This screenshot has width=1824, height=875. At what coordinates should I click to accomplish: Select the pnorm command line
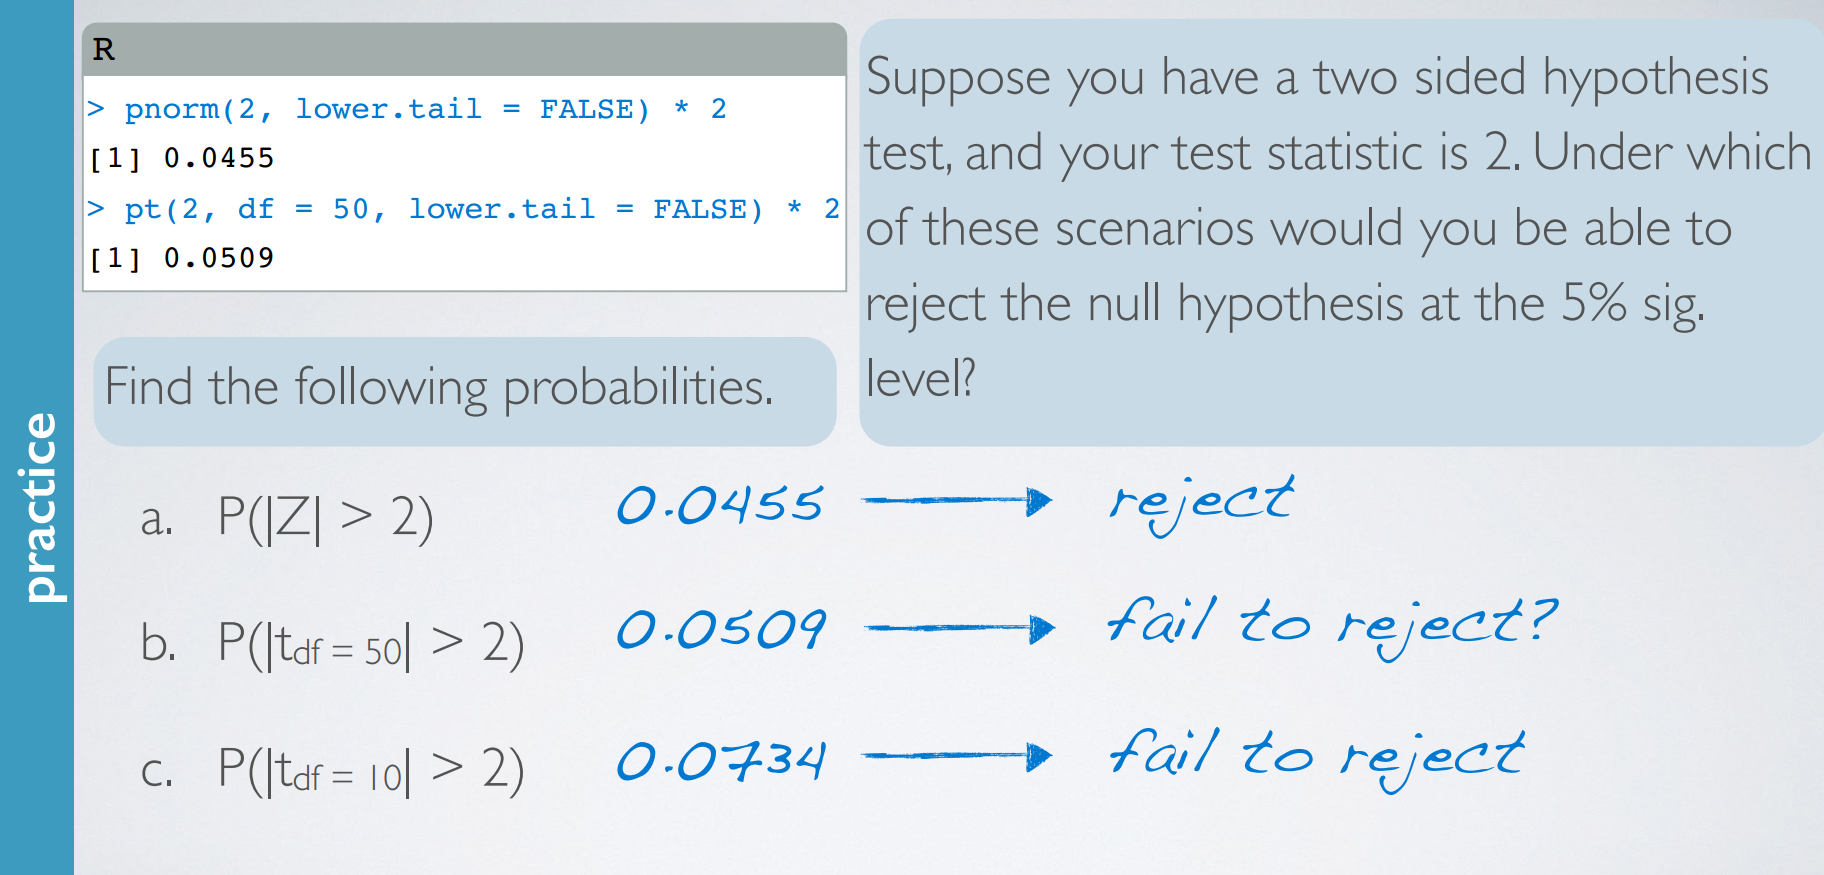tap(406, 108)
